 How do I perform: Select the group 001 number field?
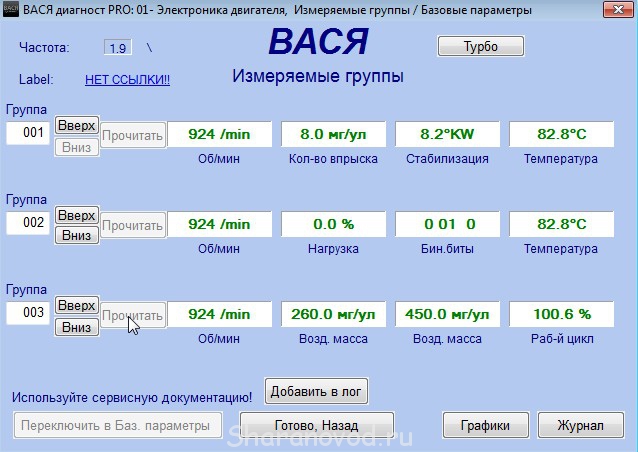pos(28,133)
